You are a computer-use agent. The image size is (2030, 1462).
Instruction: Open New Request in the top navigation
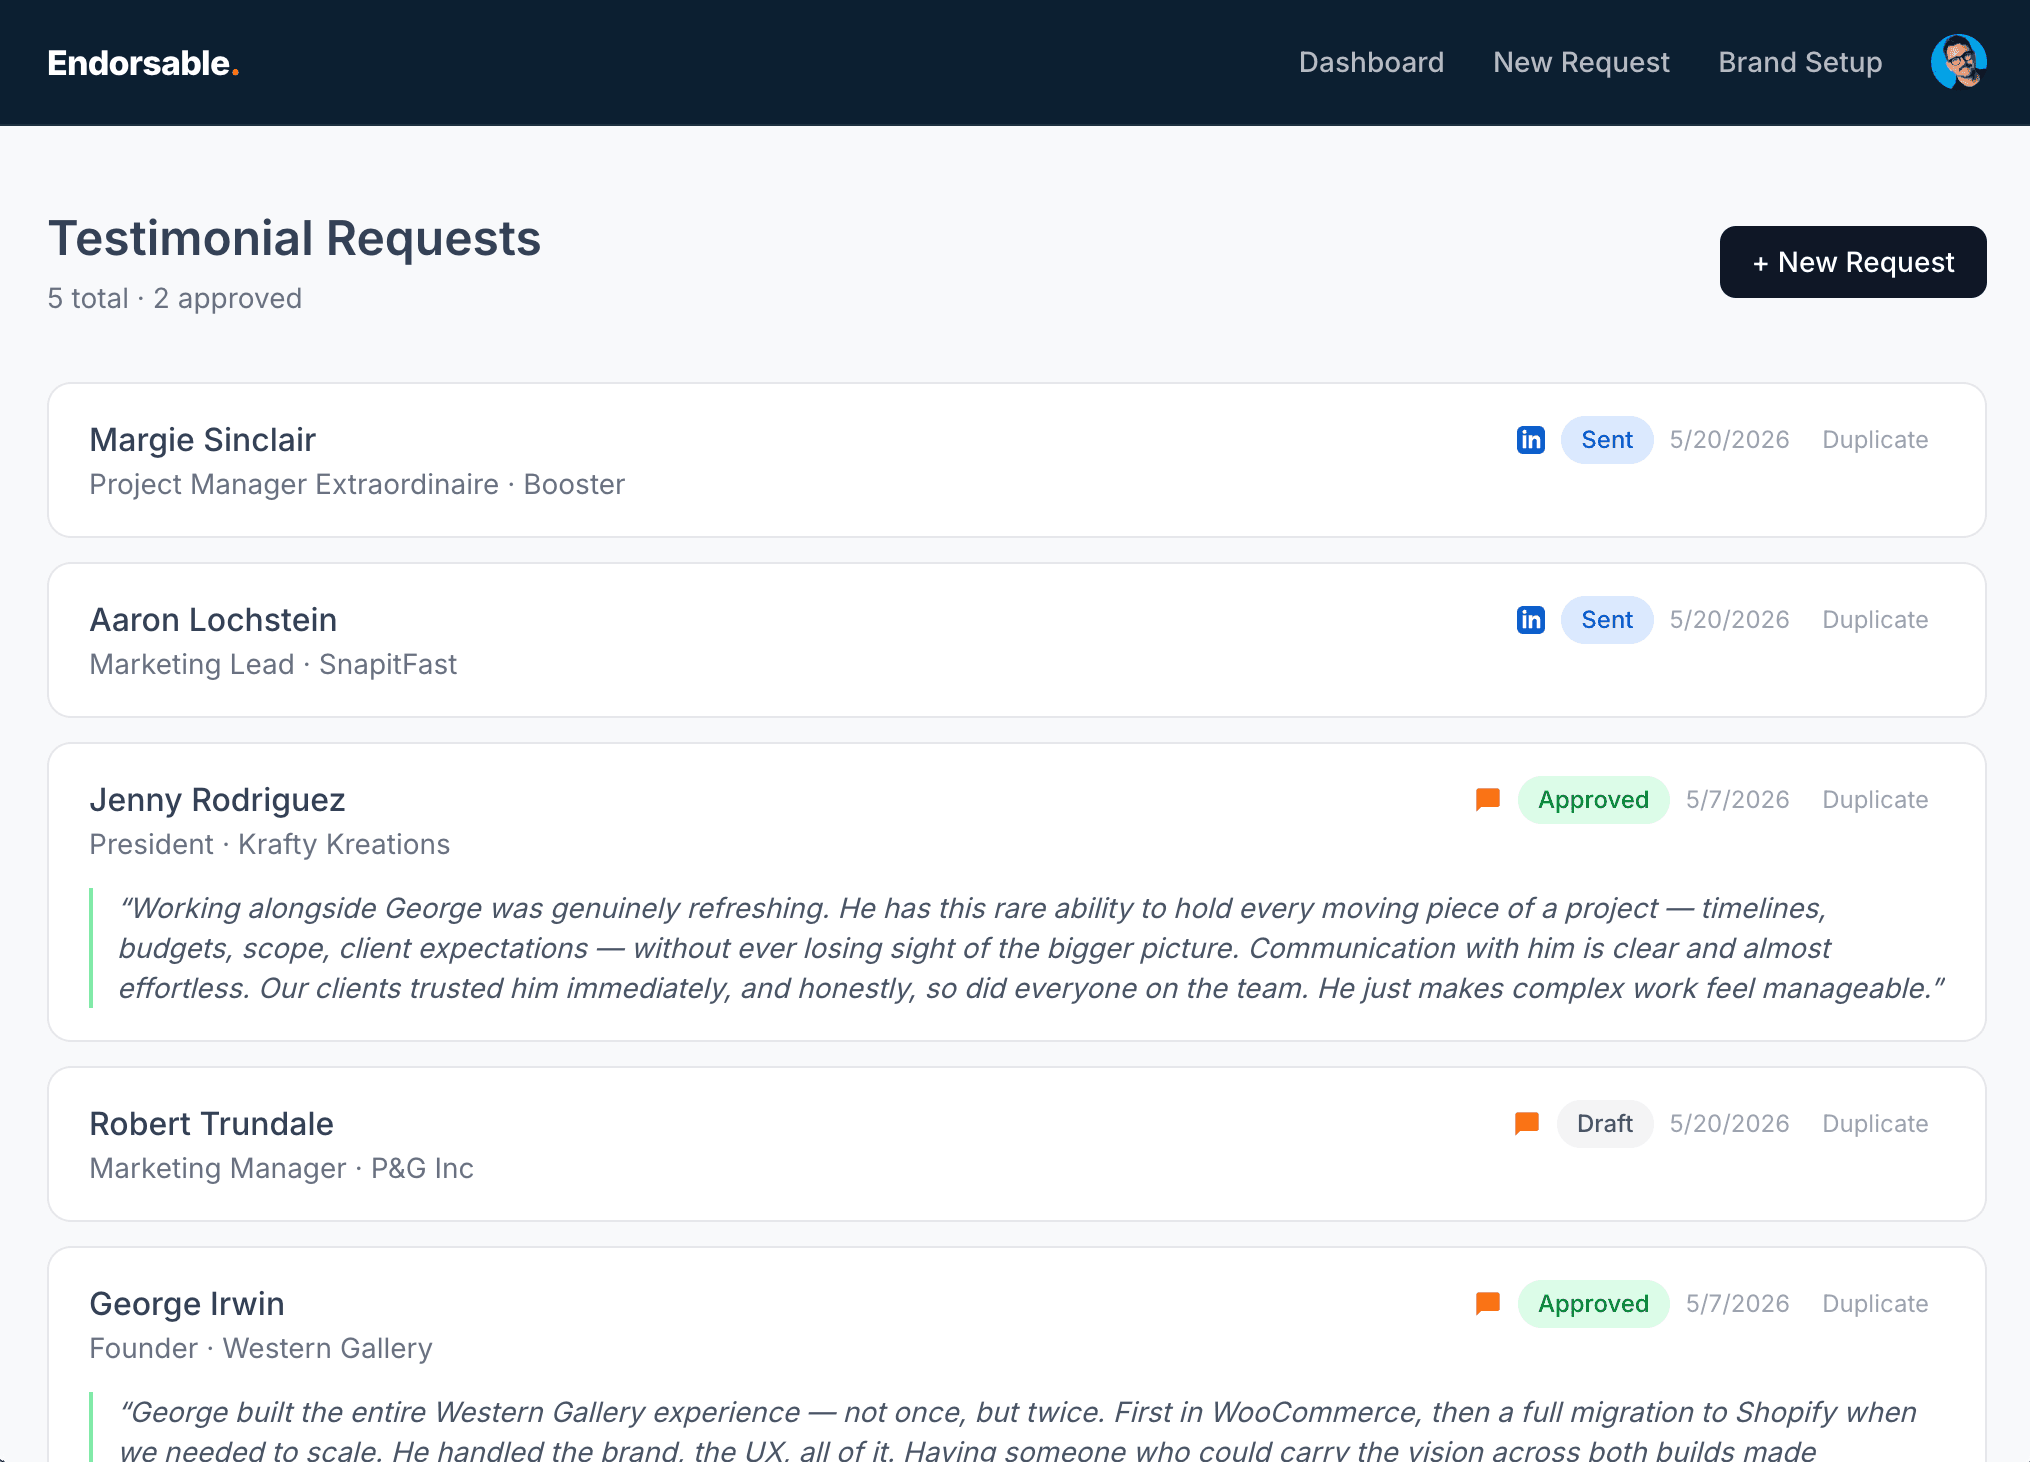(1581, 62)
